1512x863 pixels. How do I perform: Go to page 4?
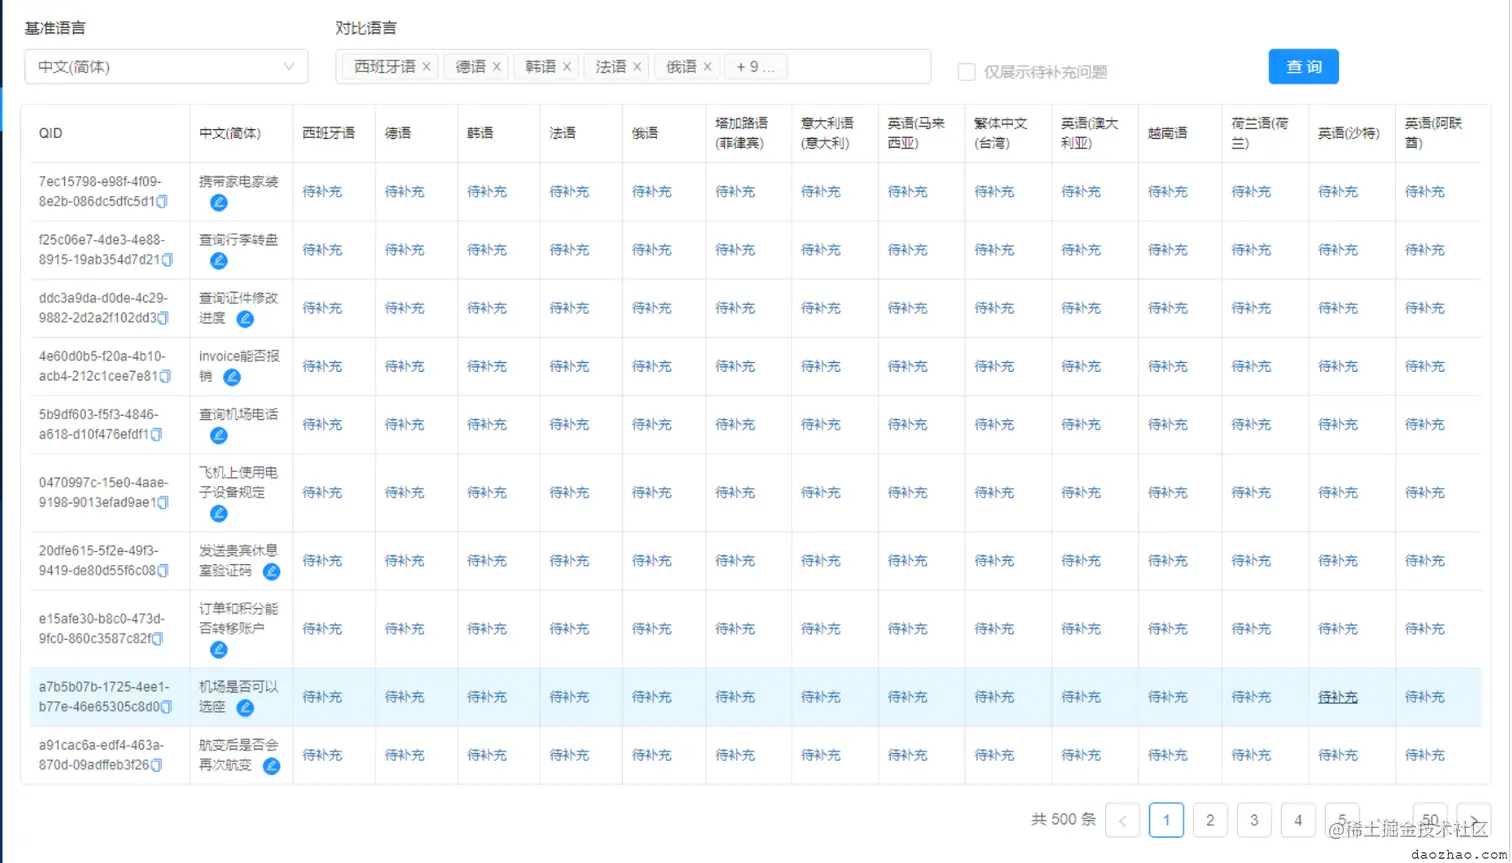[1298, 820]
